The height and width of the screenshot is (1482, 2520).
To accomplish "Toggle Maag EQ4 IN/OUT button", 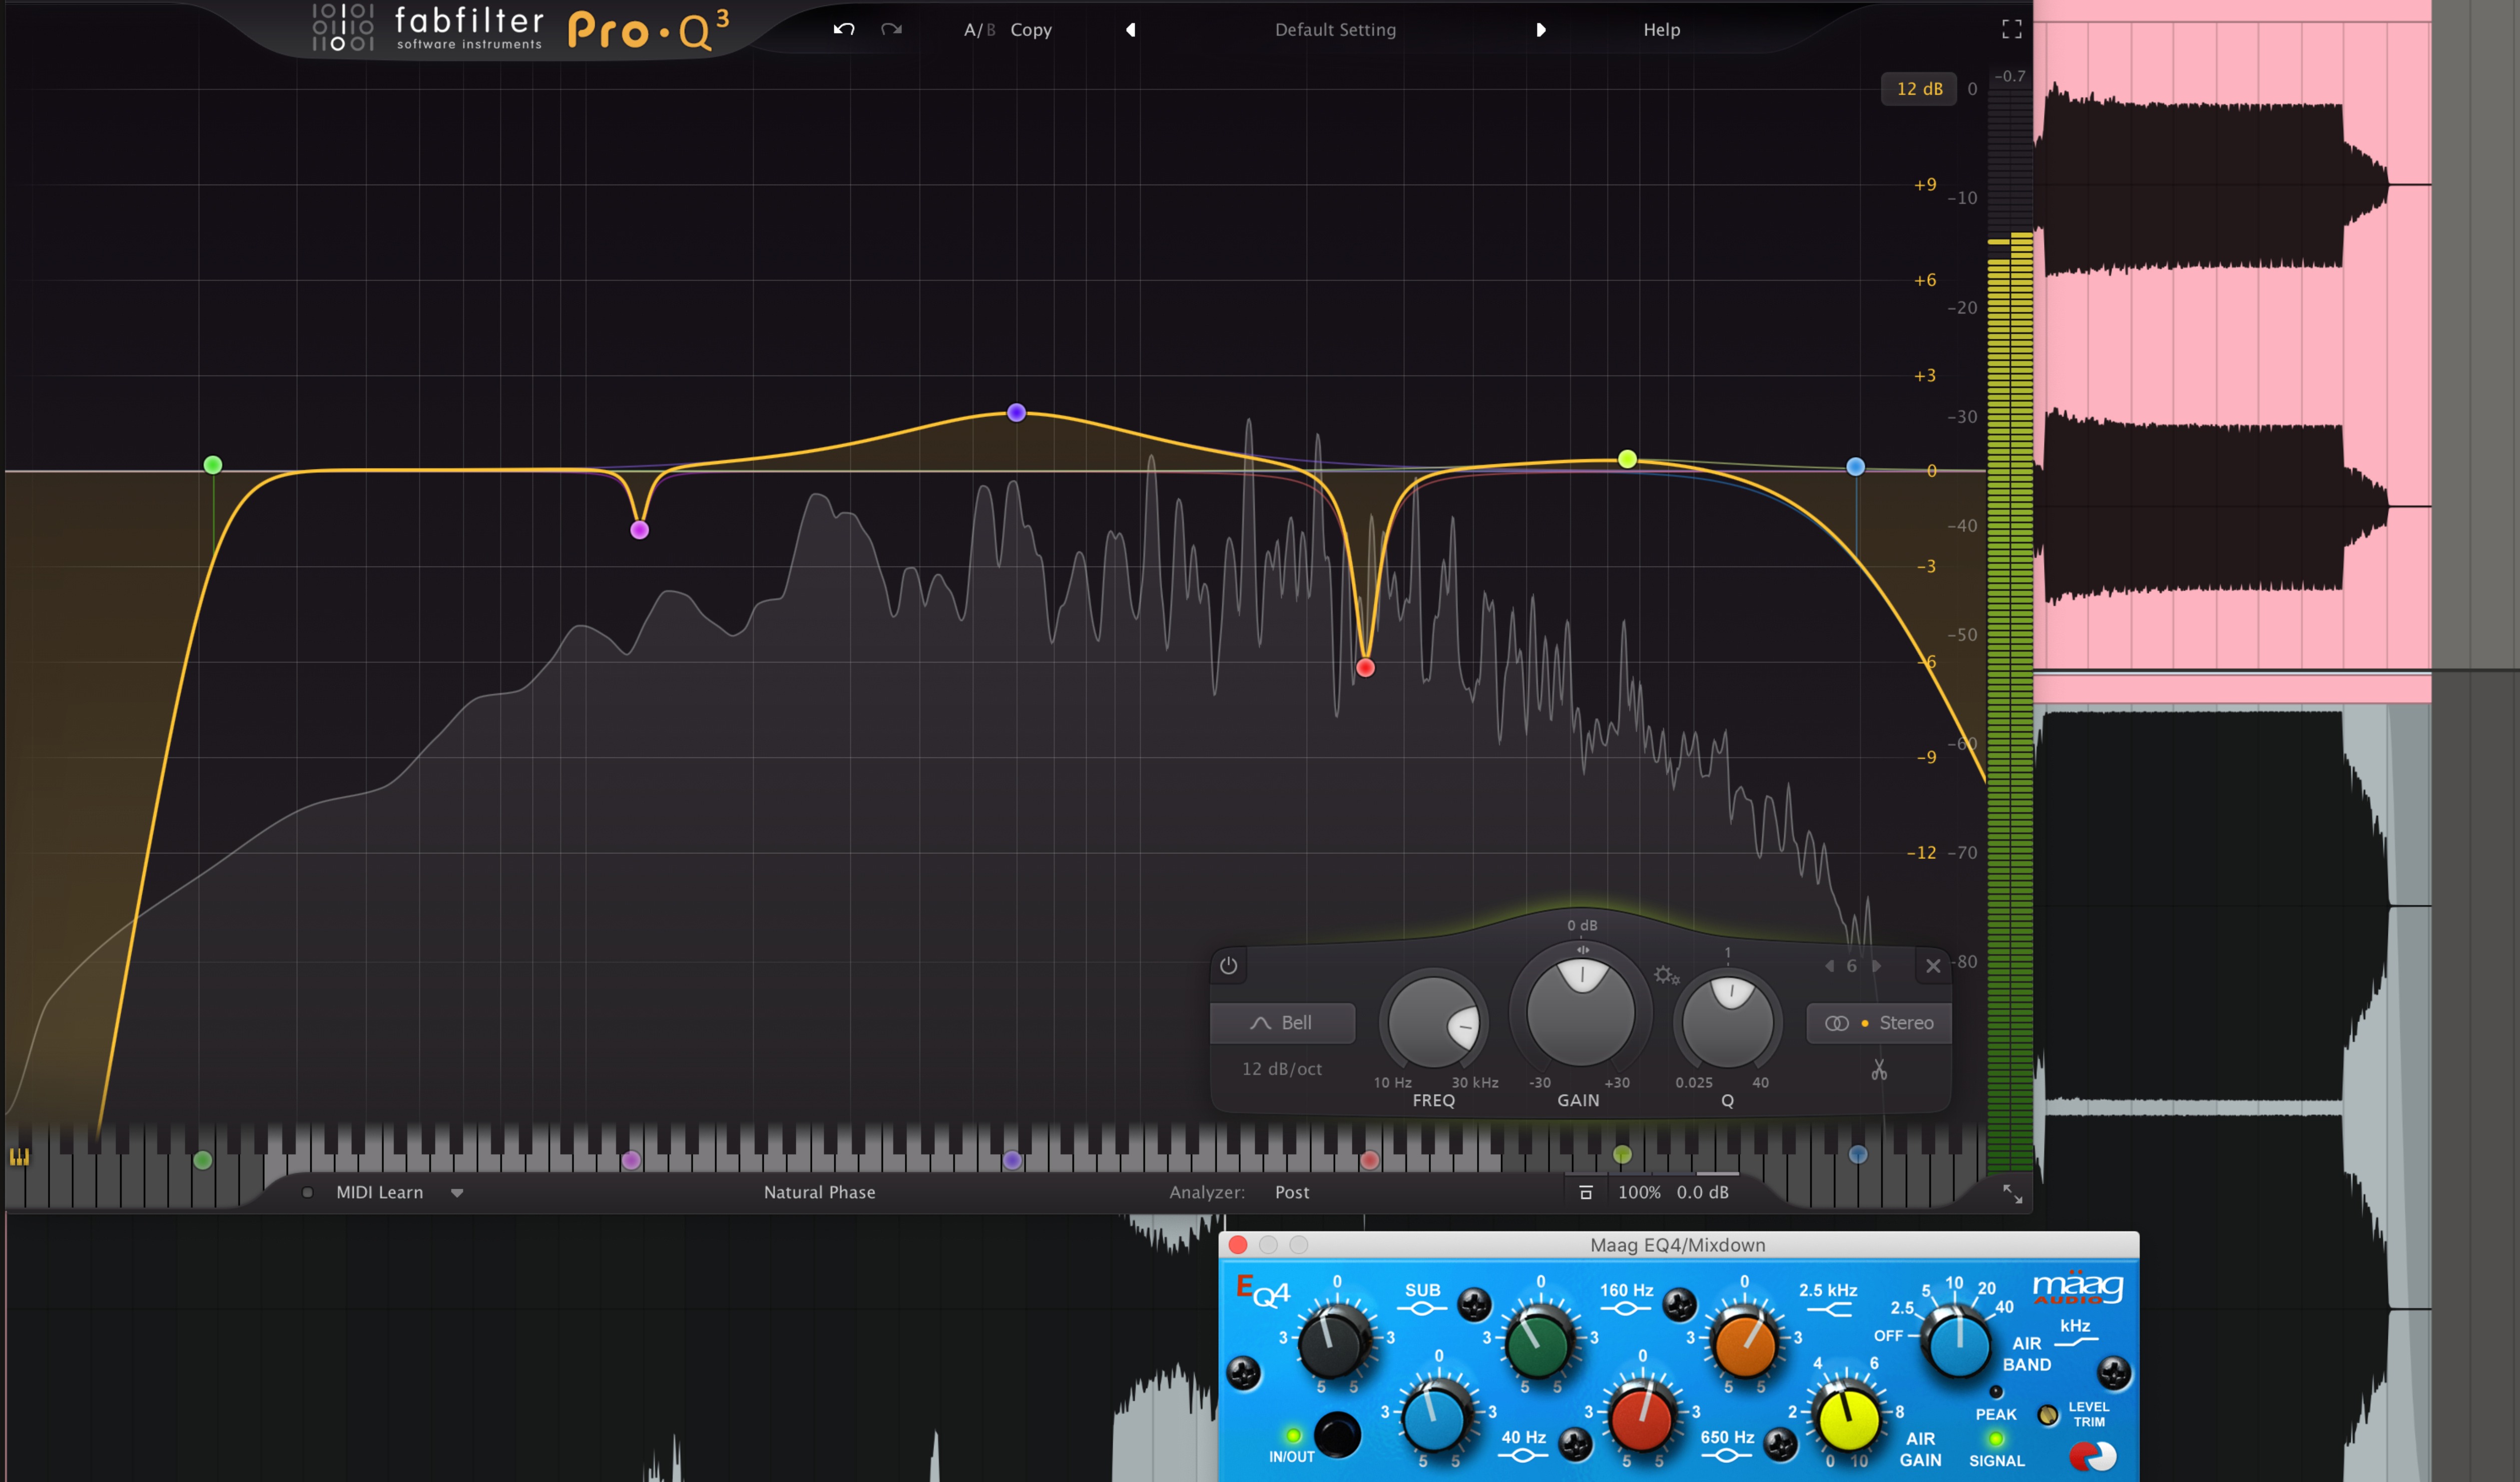I will coord(1337,1434).
